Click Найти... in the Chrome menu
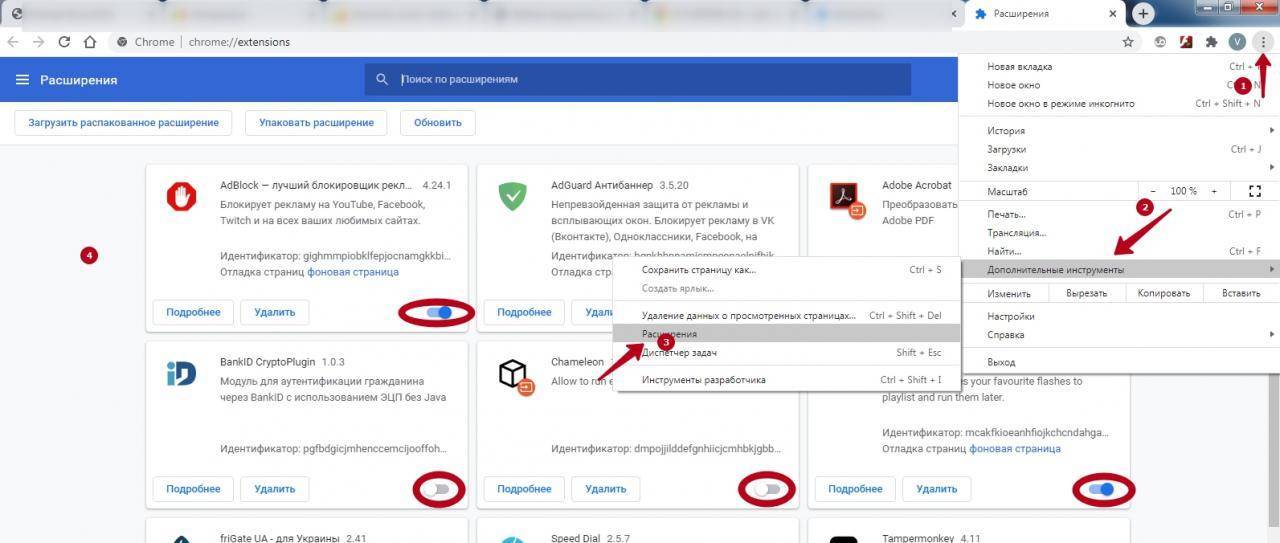This screenshot has width=1280, height=543. click(1118, 251)
